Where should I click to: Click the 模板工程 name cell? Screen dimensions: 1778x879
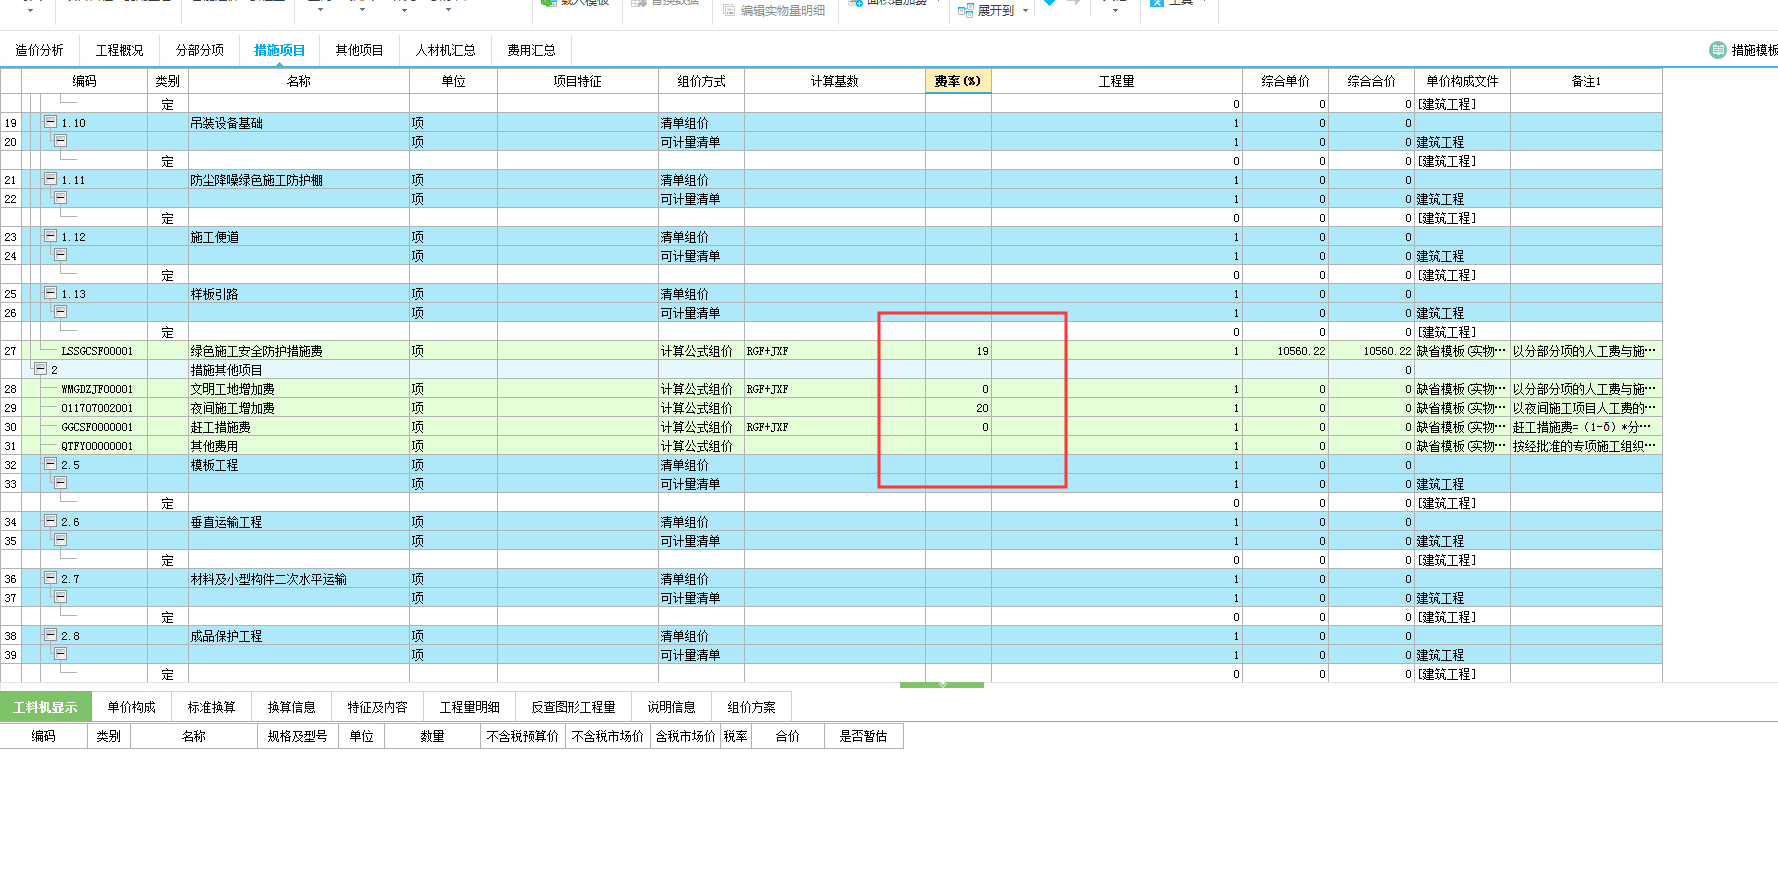click(298, 465)
